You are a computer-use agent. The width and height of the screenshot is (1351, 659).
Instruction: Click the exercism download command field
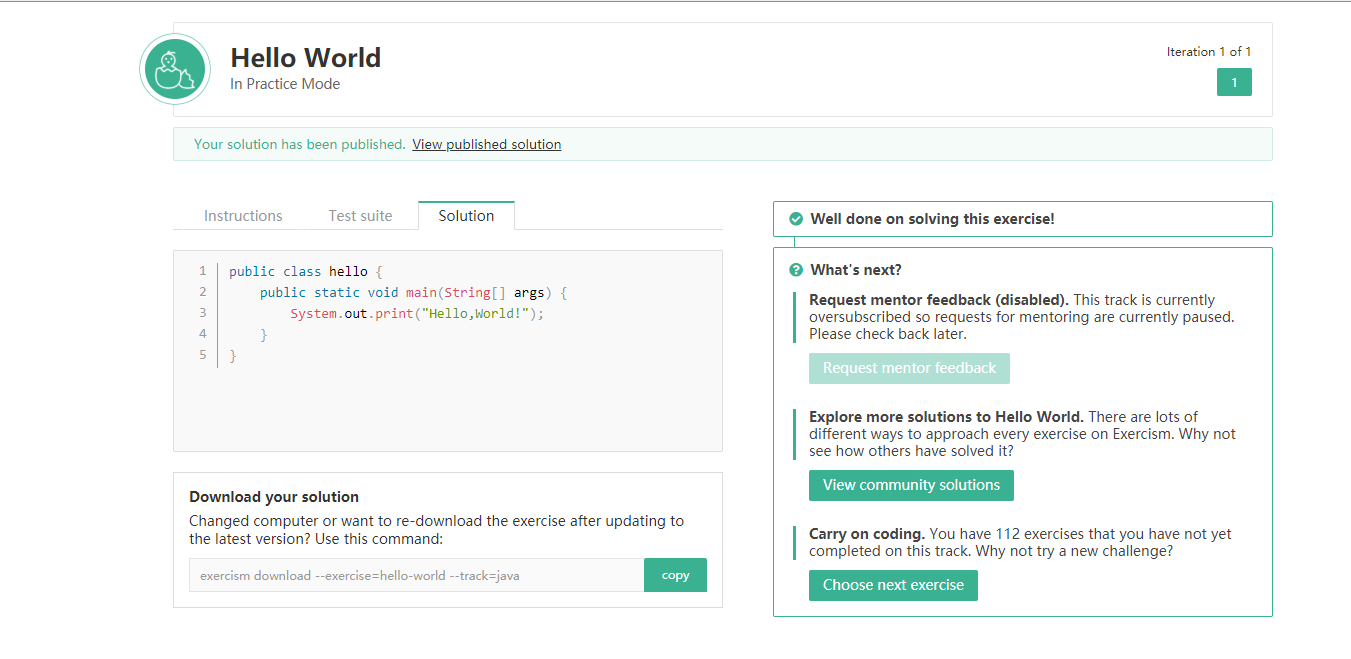click(416, 575)
